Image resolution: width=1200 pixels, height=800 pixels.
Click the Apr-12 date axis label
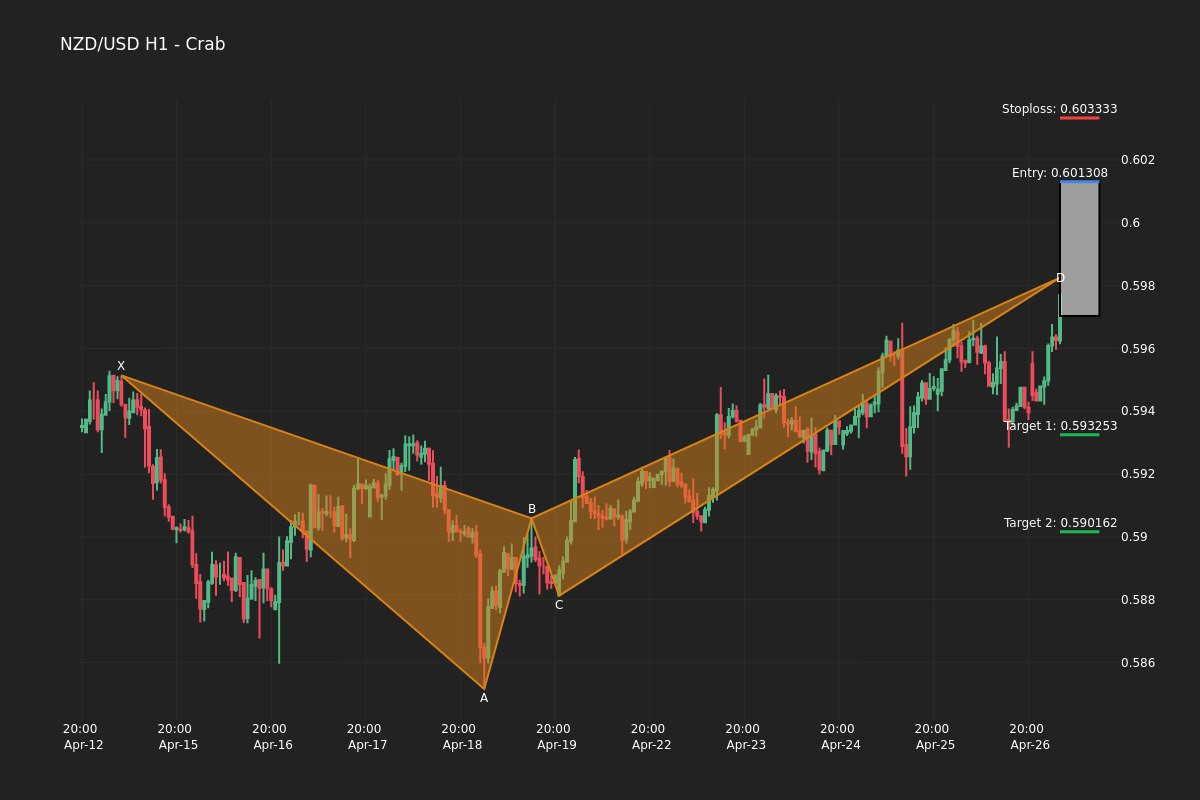83,745
